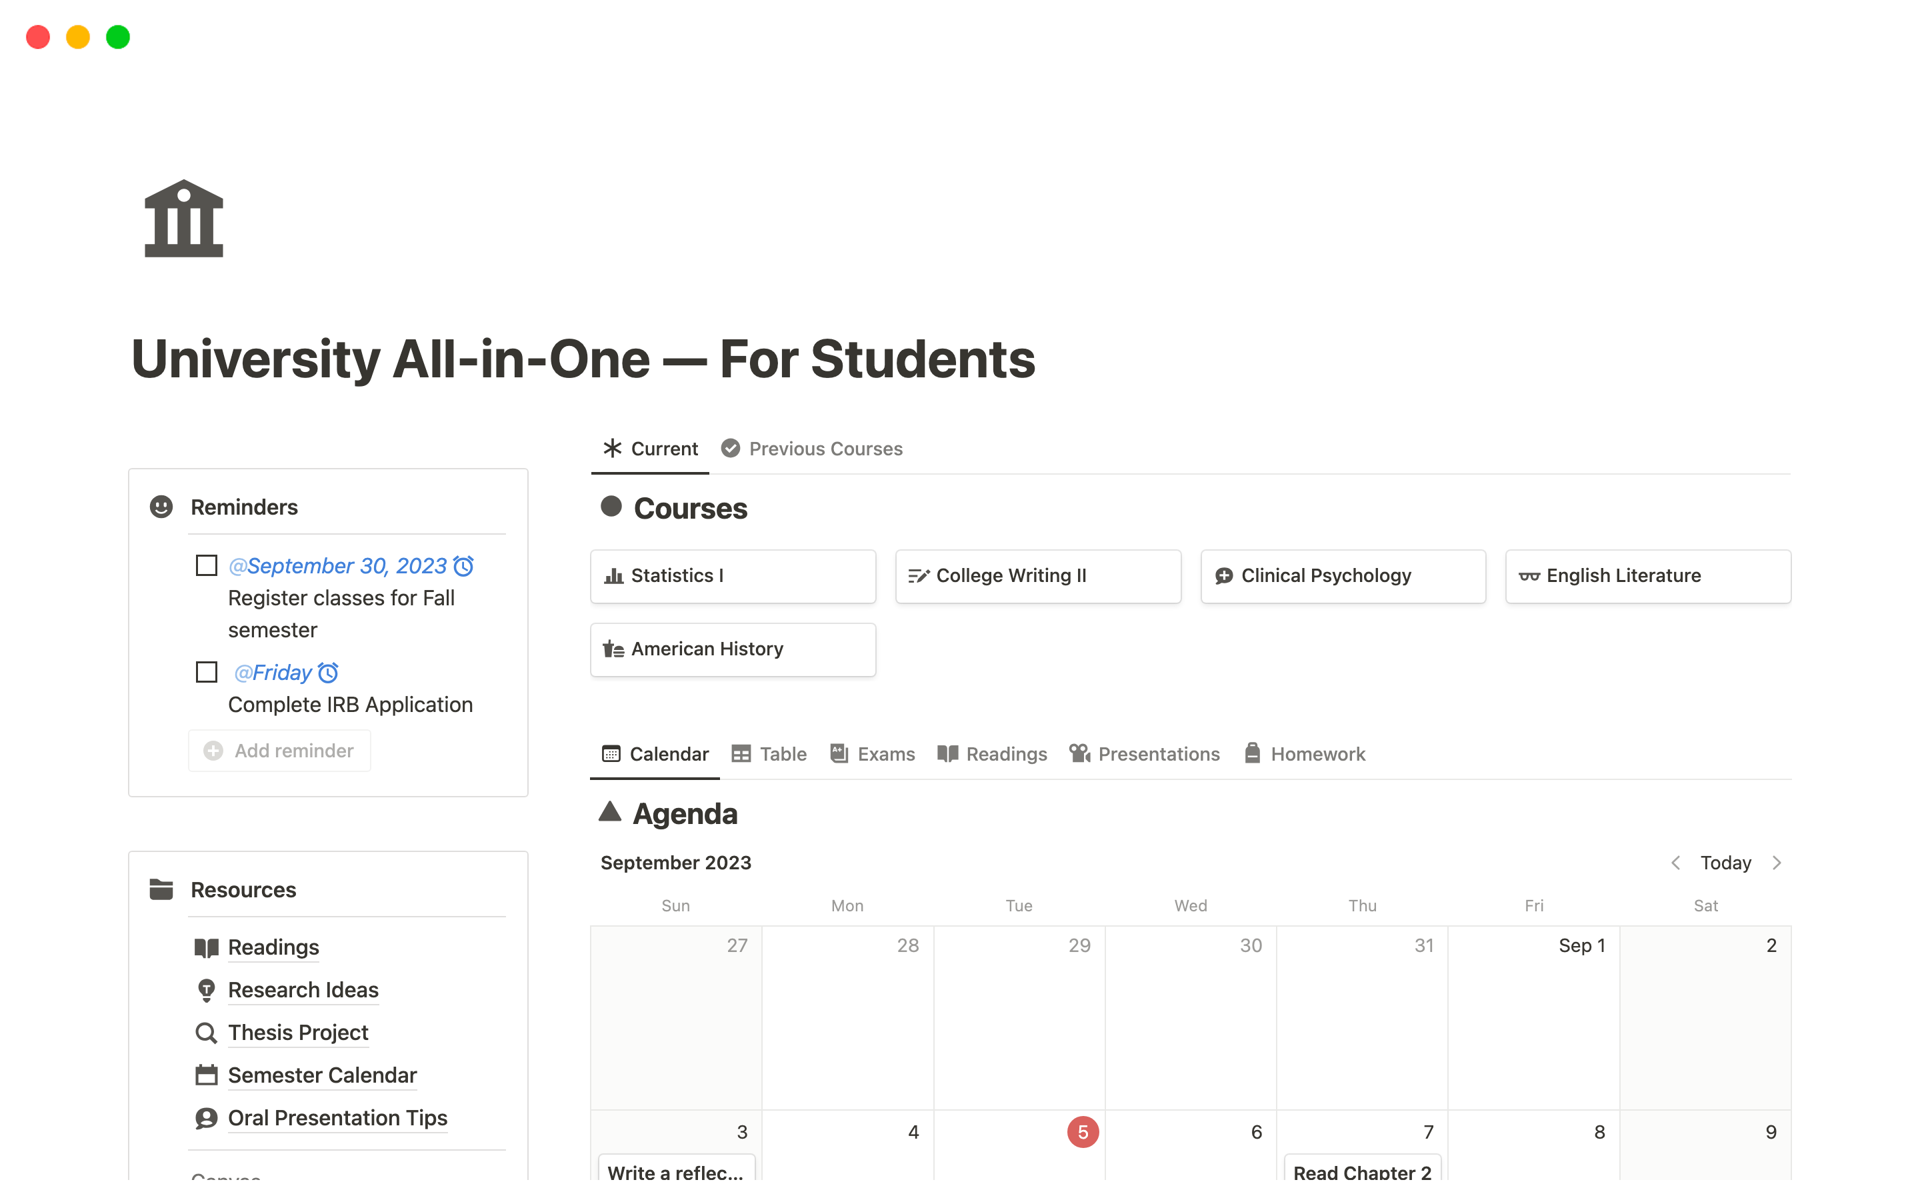The width and height of the screenshot is (1920, 1200).
Task: Click the university building page icon
Action: pyautogui.click(x=183, y=218)
